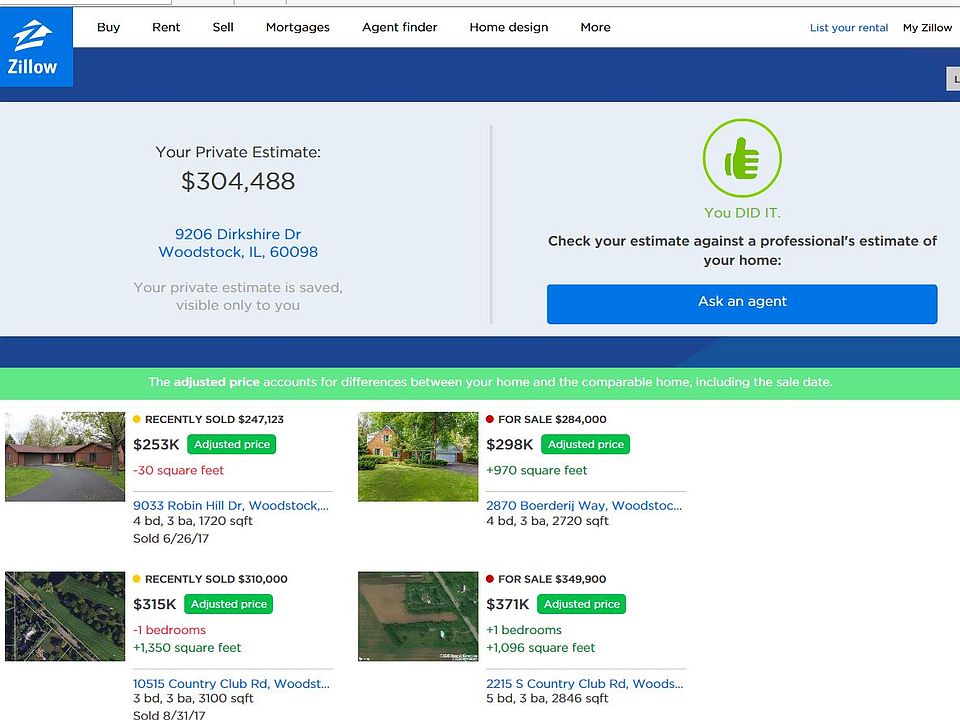Click the "+970 square feet" text
The image size is (960, 720).
(x=536, y=470)
